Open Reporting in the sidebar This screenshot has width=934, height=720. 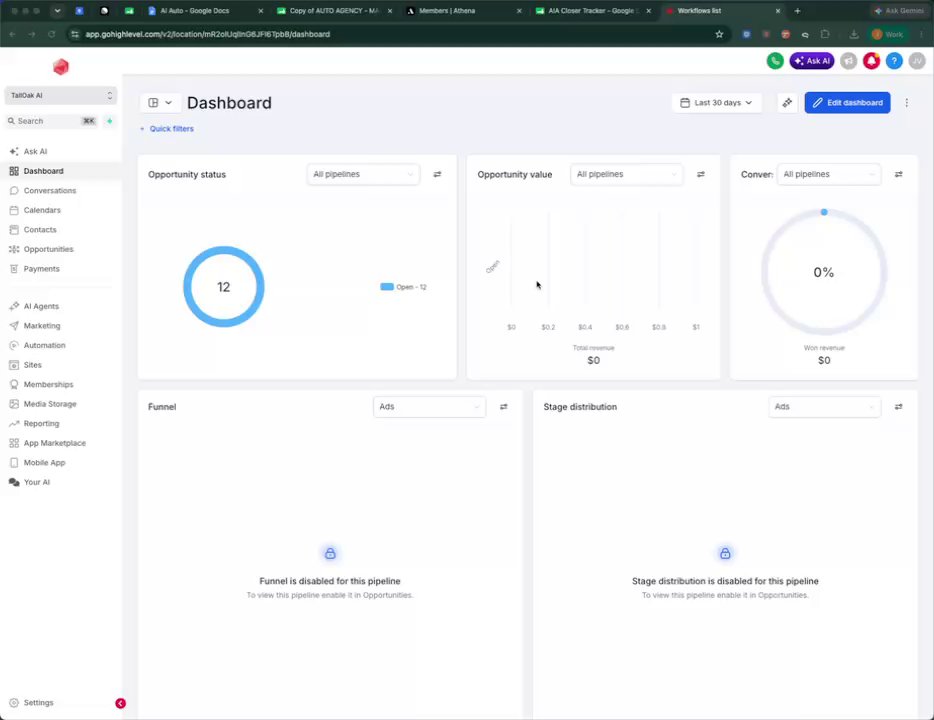click(60, 423)
